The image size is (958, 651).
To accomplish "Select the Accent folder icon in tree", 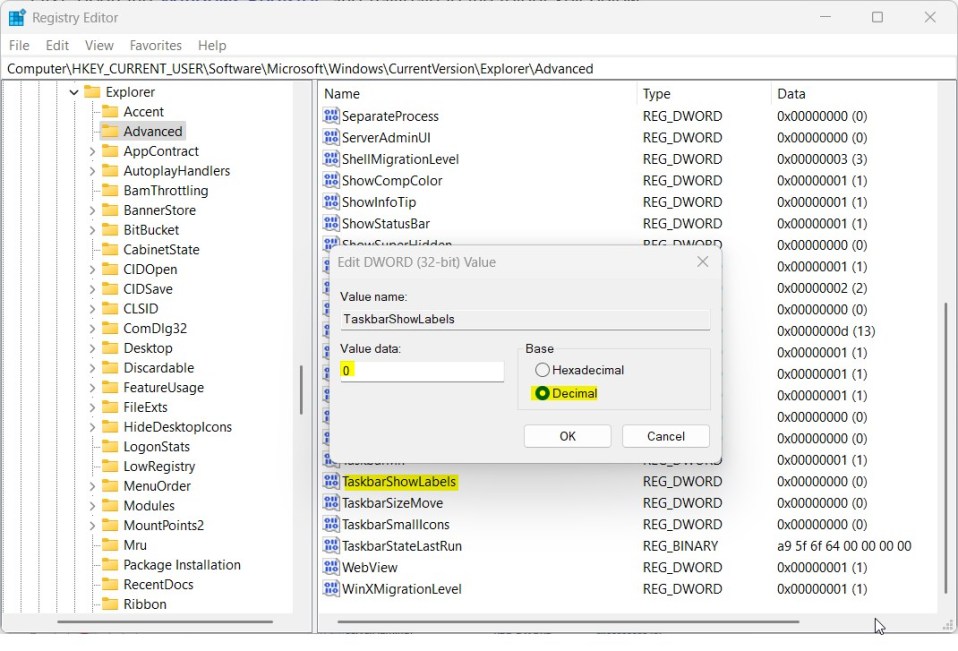I will (110, 112).
